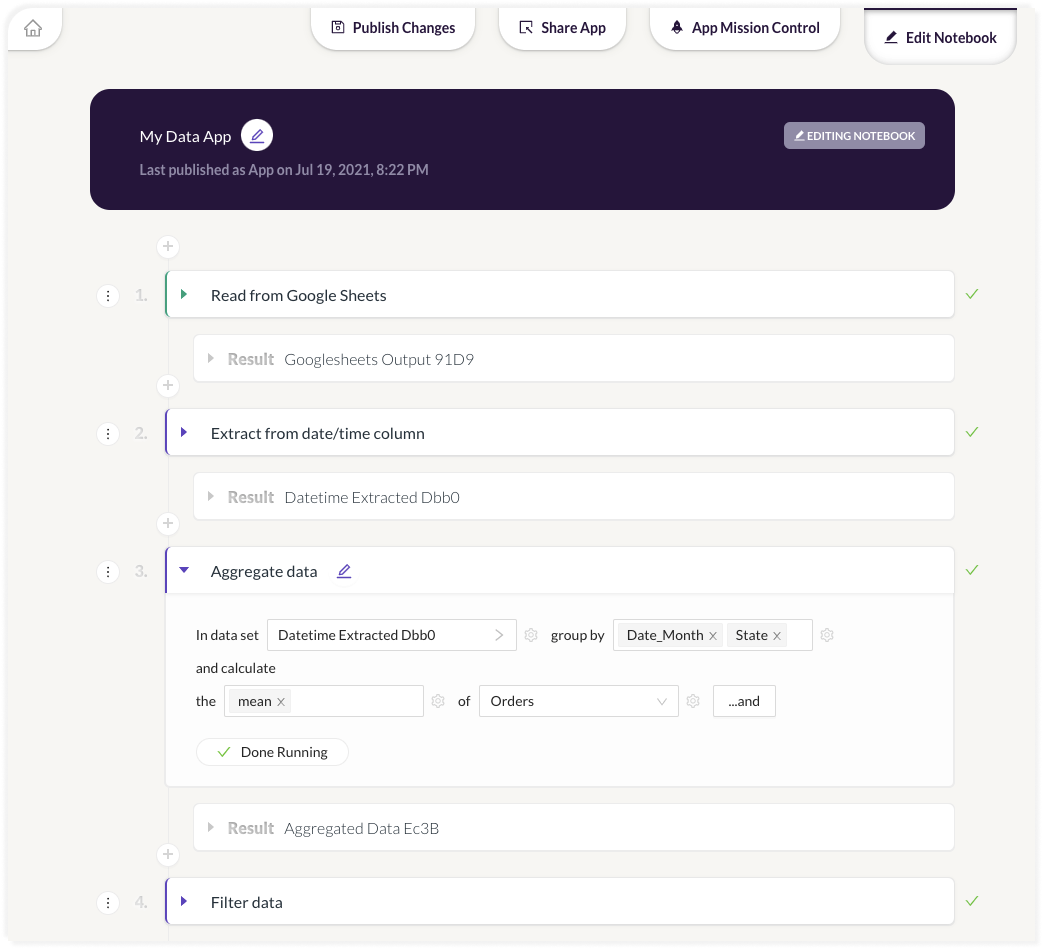Screen dimensions: 1043x949
Task: Click the Extract from date/time status checkmark
Action: 972,432
